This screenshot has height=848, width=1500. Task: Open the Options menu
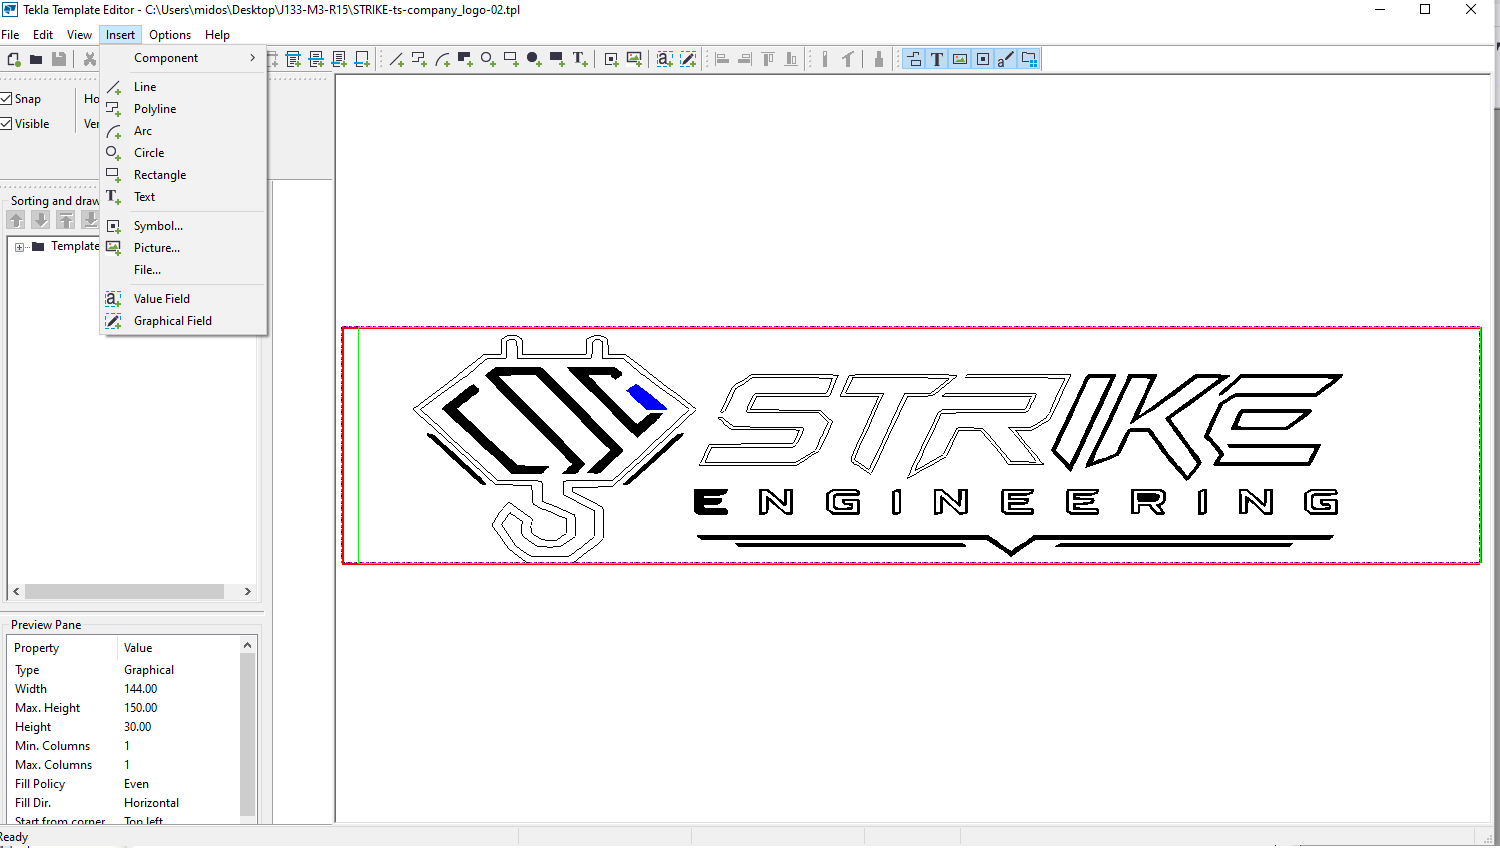(170, 35)
